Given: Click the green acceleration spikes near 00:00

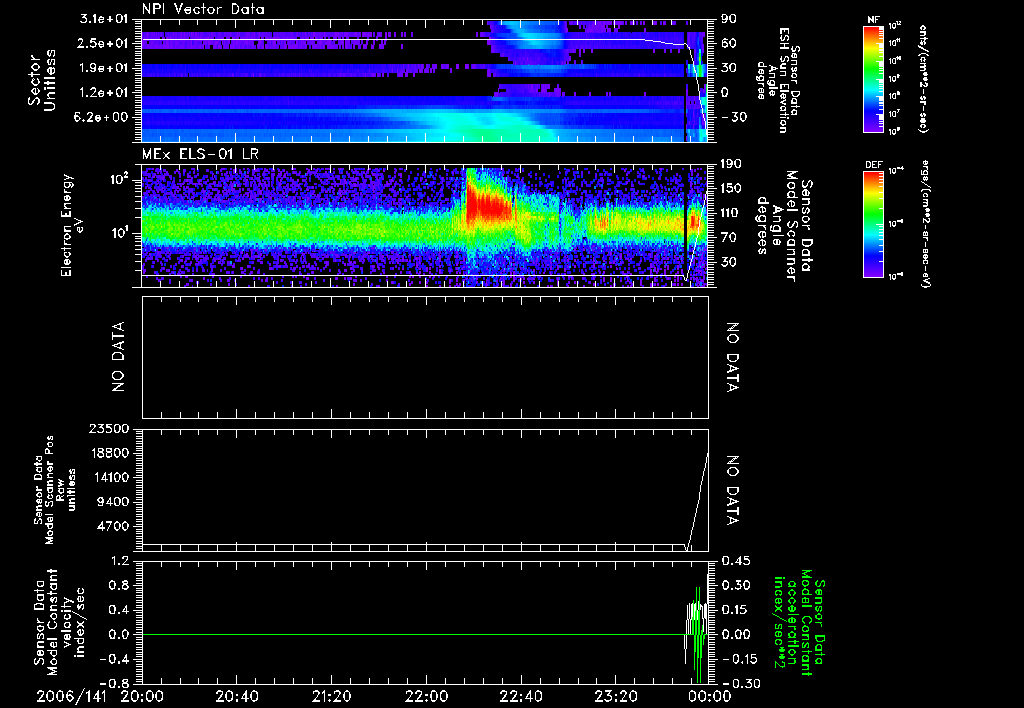Looking at the screenshot, I should (x=698, y=635).
